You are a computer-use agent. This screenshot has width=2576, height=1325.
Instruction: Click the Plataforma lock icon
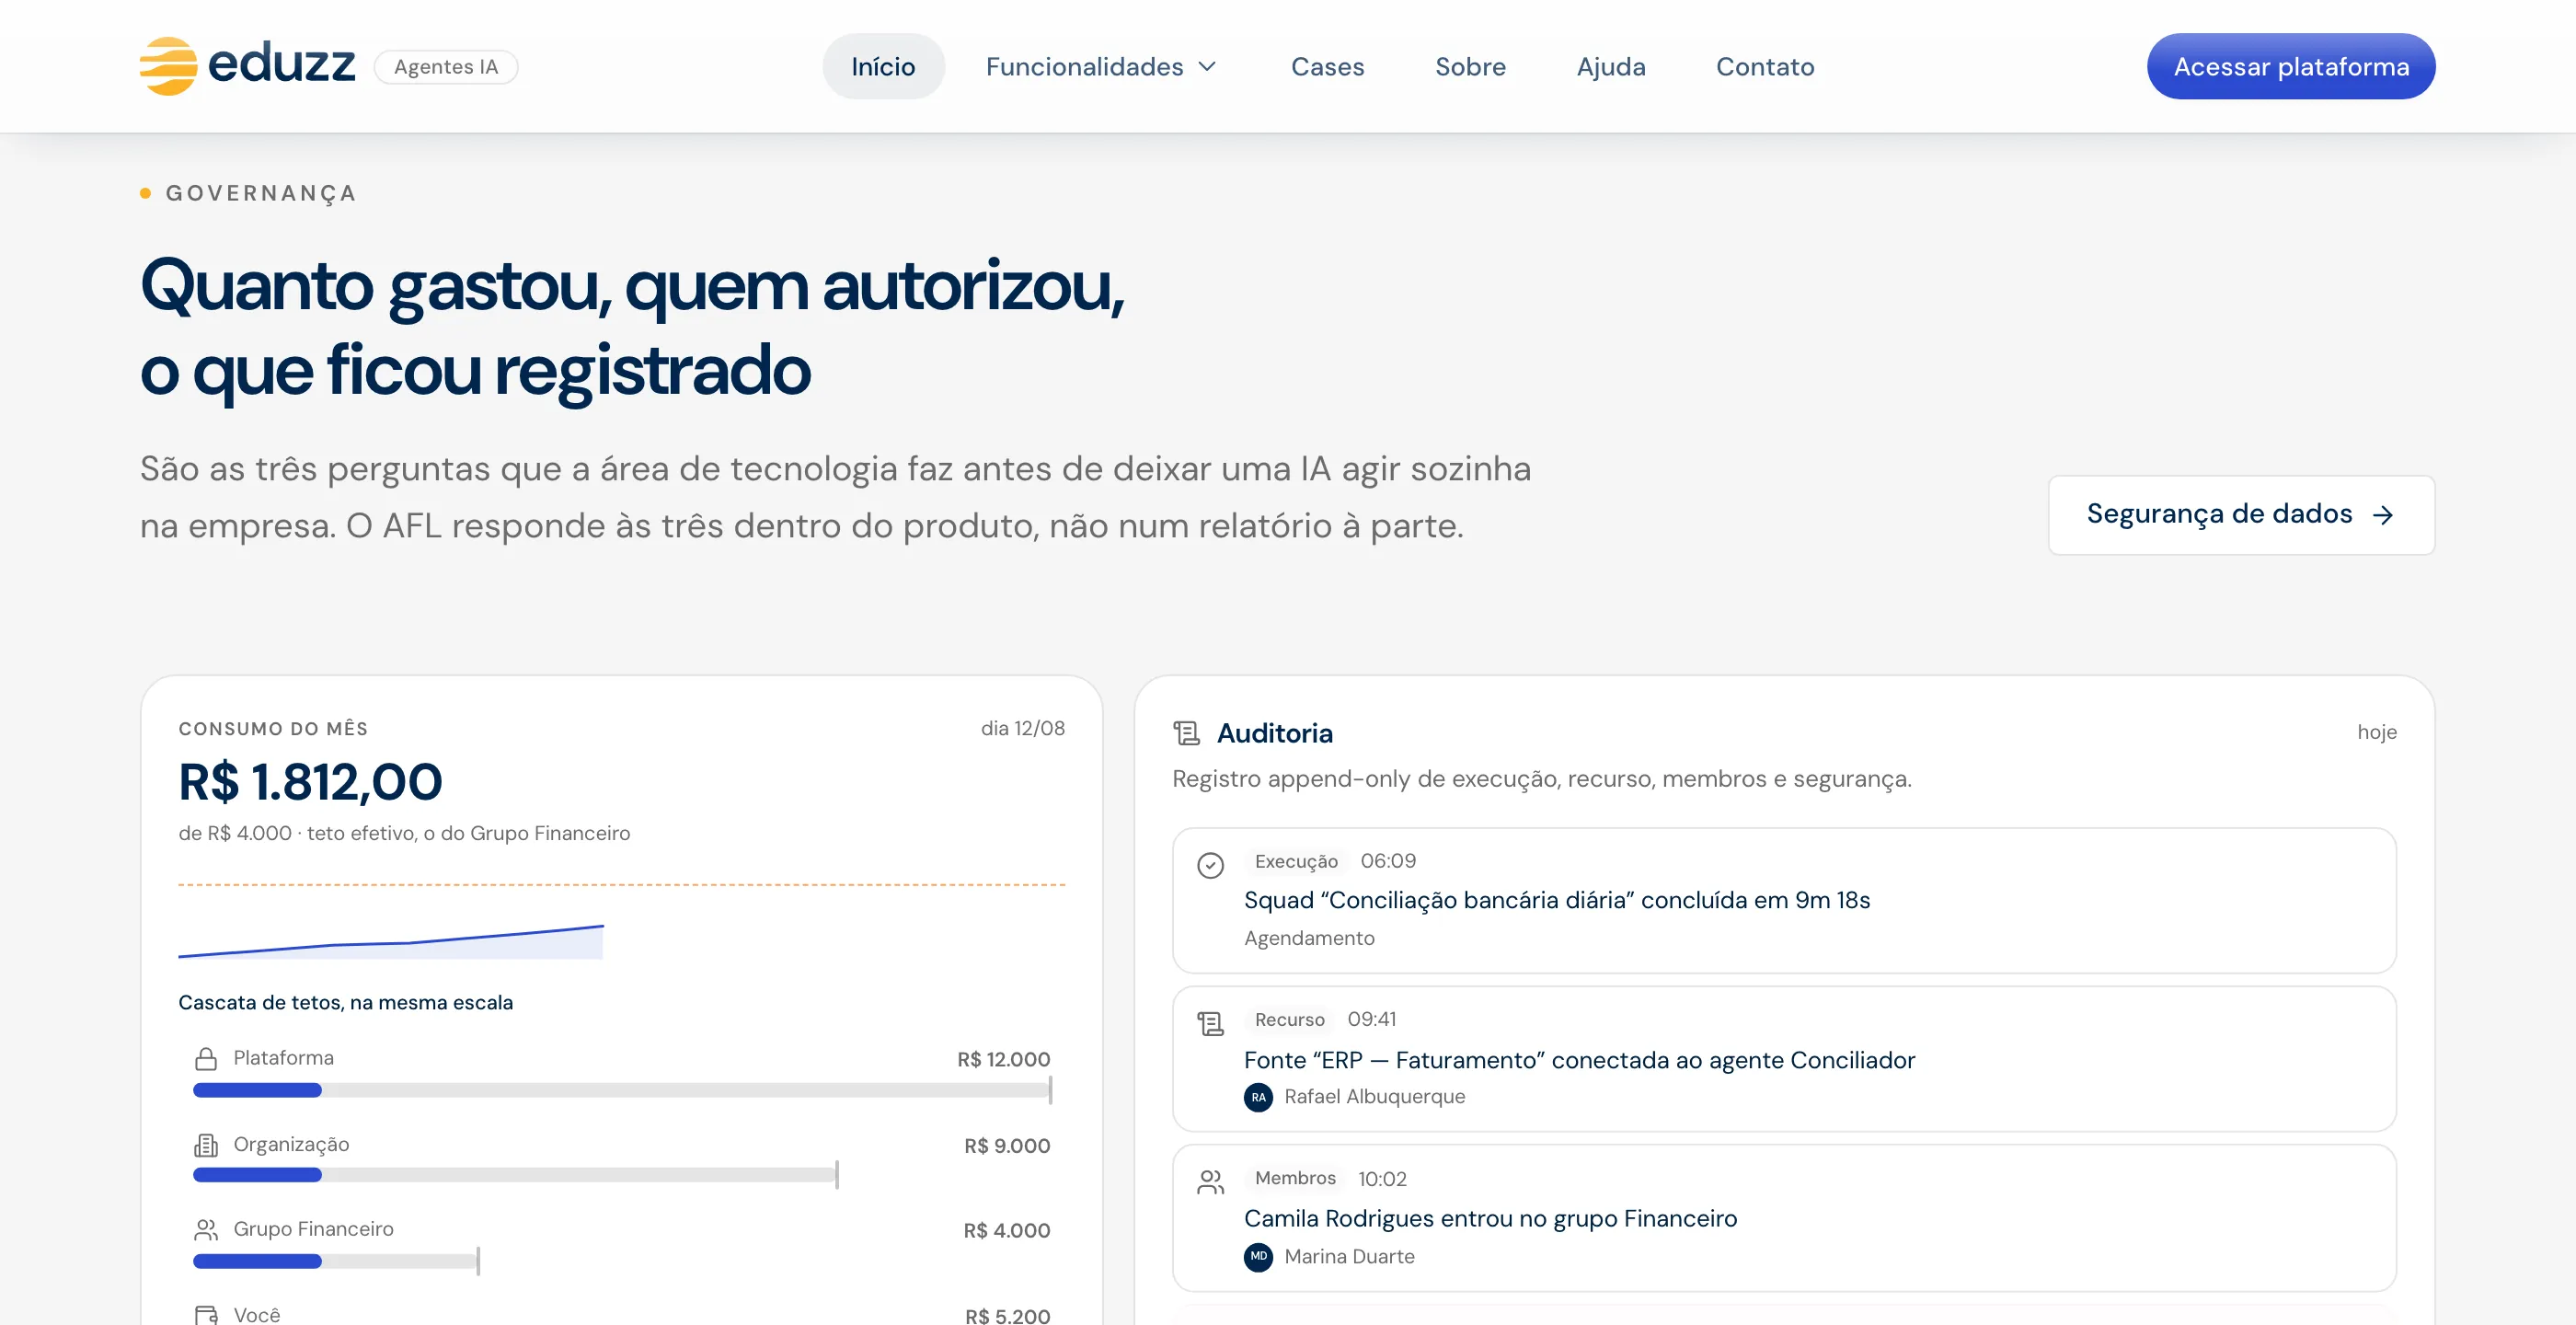point(206,1059)
